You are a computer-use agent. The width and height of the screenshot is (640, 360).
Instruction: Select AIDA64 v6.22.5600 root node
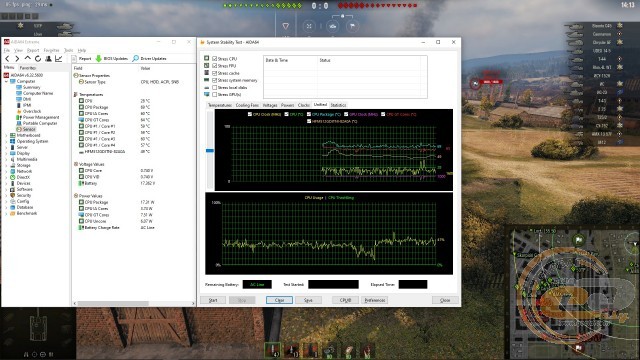pyautogui.click(x=27, y=75)
